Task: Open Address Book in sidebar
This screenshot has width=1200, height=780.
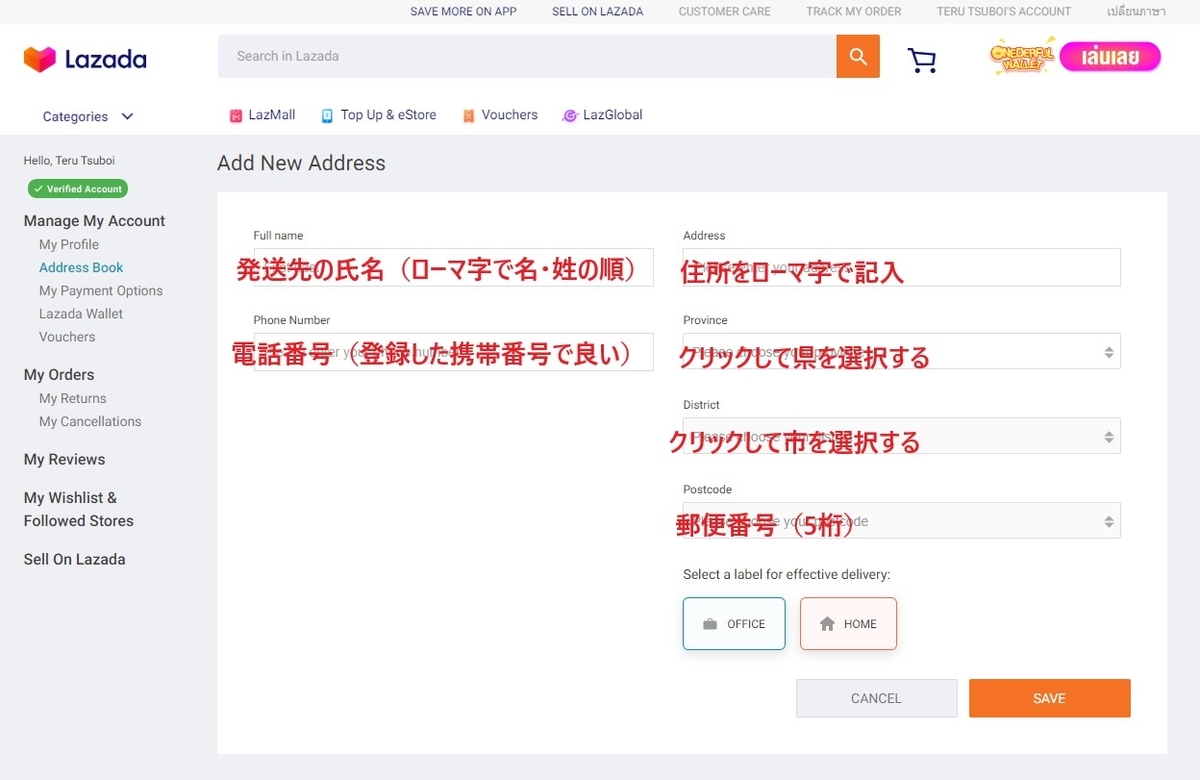Action: click(81, 267)
